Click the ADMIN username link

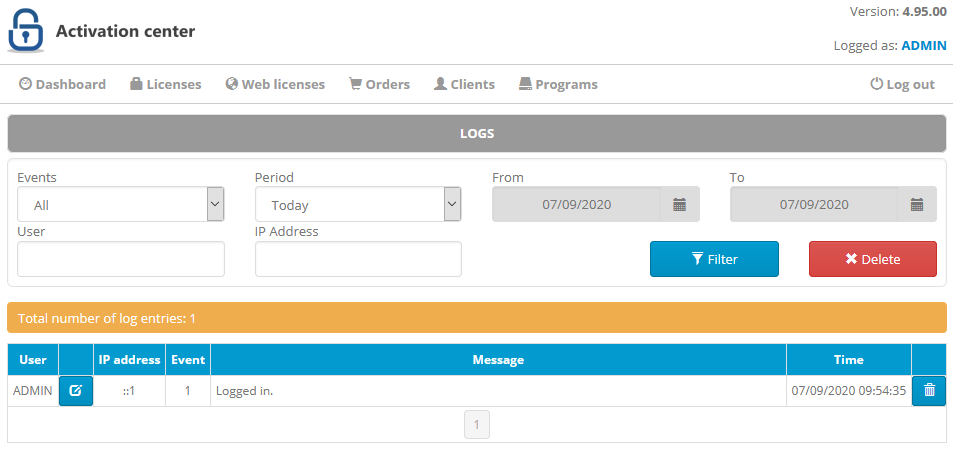pyautogui.click(x=924, y=46)
